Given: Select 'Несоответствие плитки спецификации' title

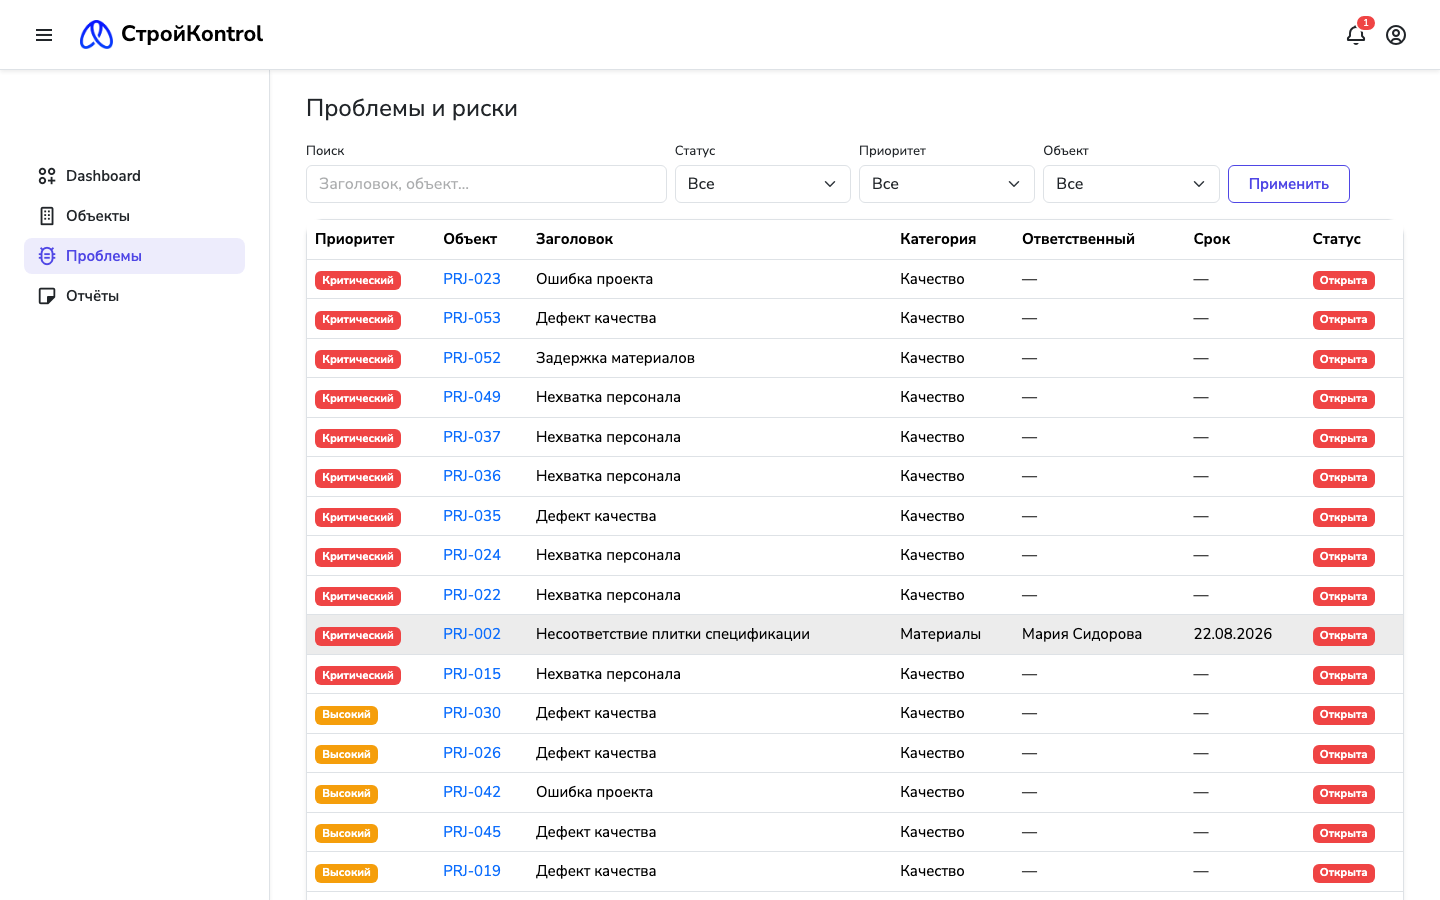Looking at the screenshot, I should tap(673, 634).
